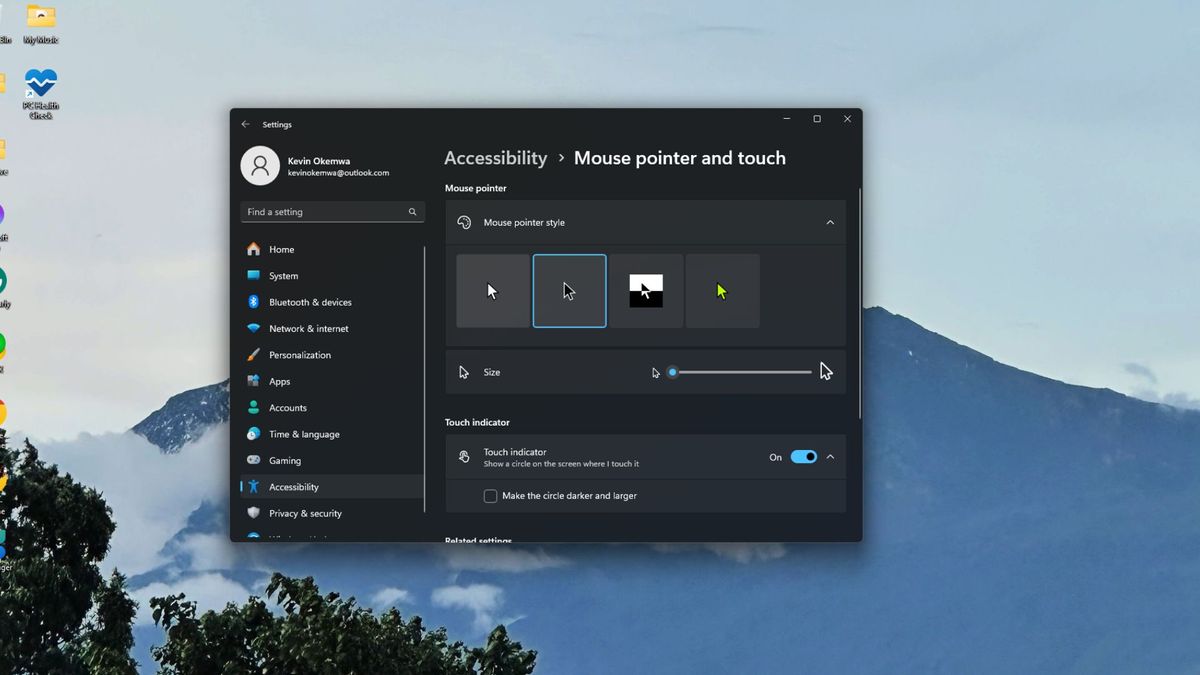1200x675 pixels.
Task: Select the black mouse pointer style
Action: (569, 290)
